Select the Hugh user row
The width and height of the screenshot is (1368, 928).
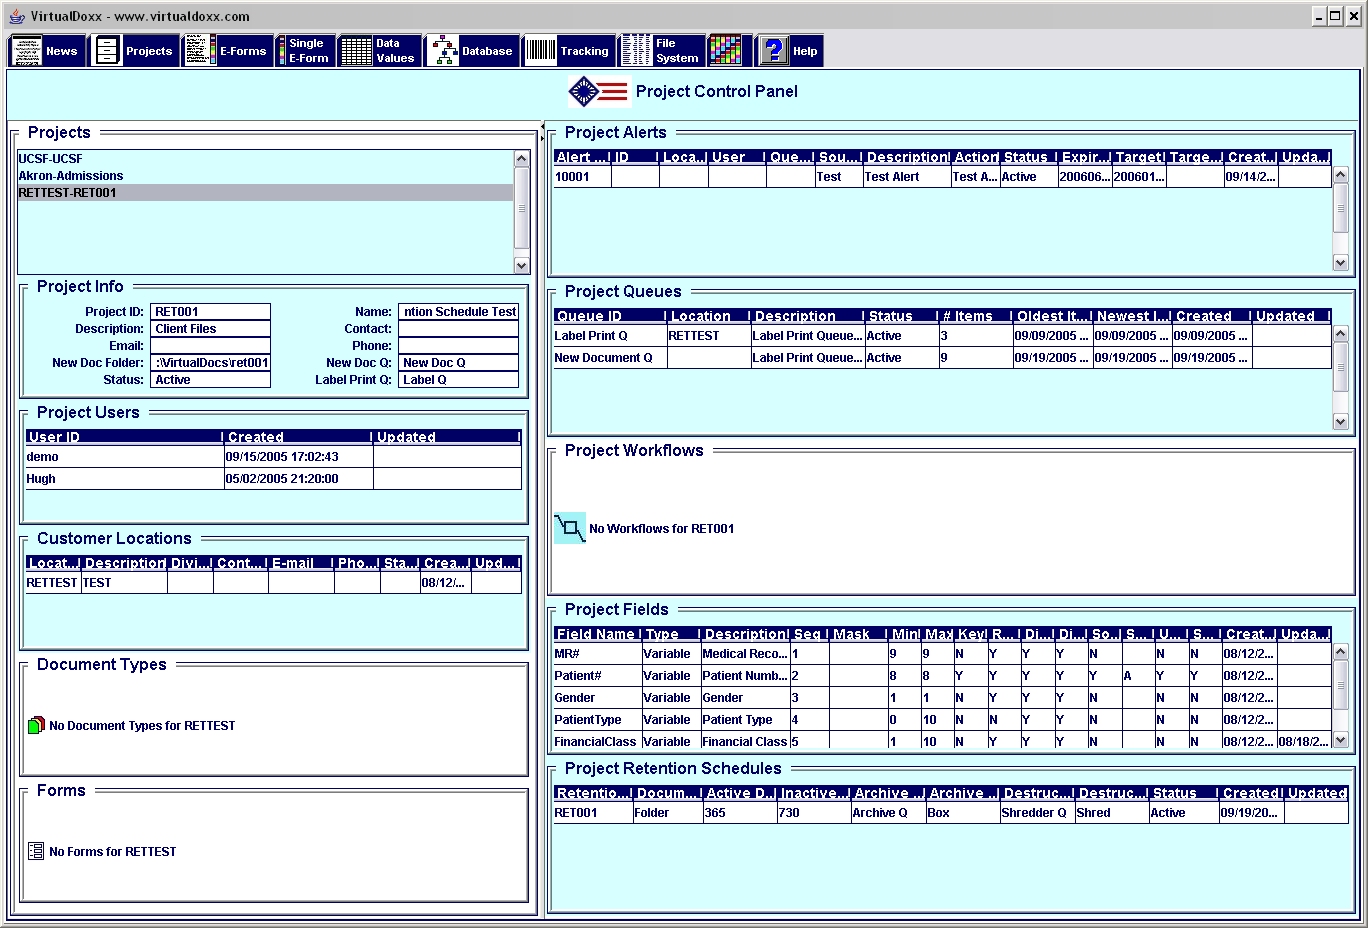click(x=274, y=479)
